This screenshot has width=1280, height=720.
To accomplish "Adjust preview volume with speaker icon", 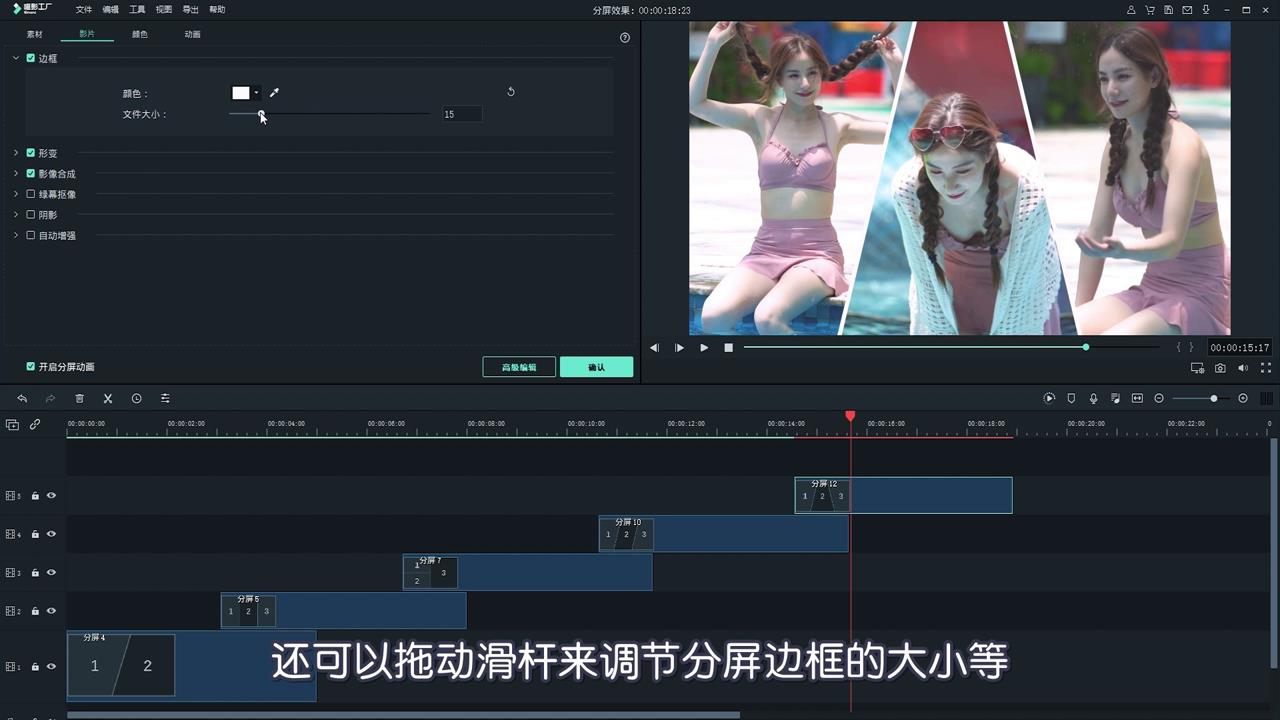I will point(1243,368).
